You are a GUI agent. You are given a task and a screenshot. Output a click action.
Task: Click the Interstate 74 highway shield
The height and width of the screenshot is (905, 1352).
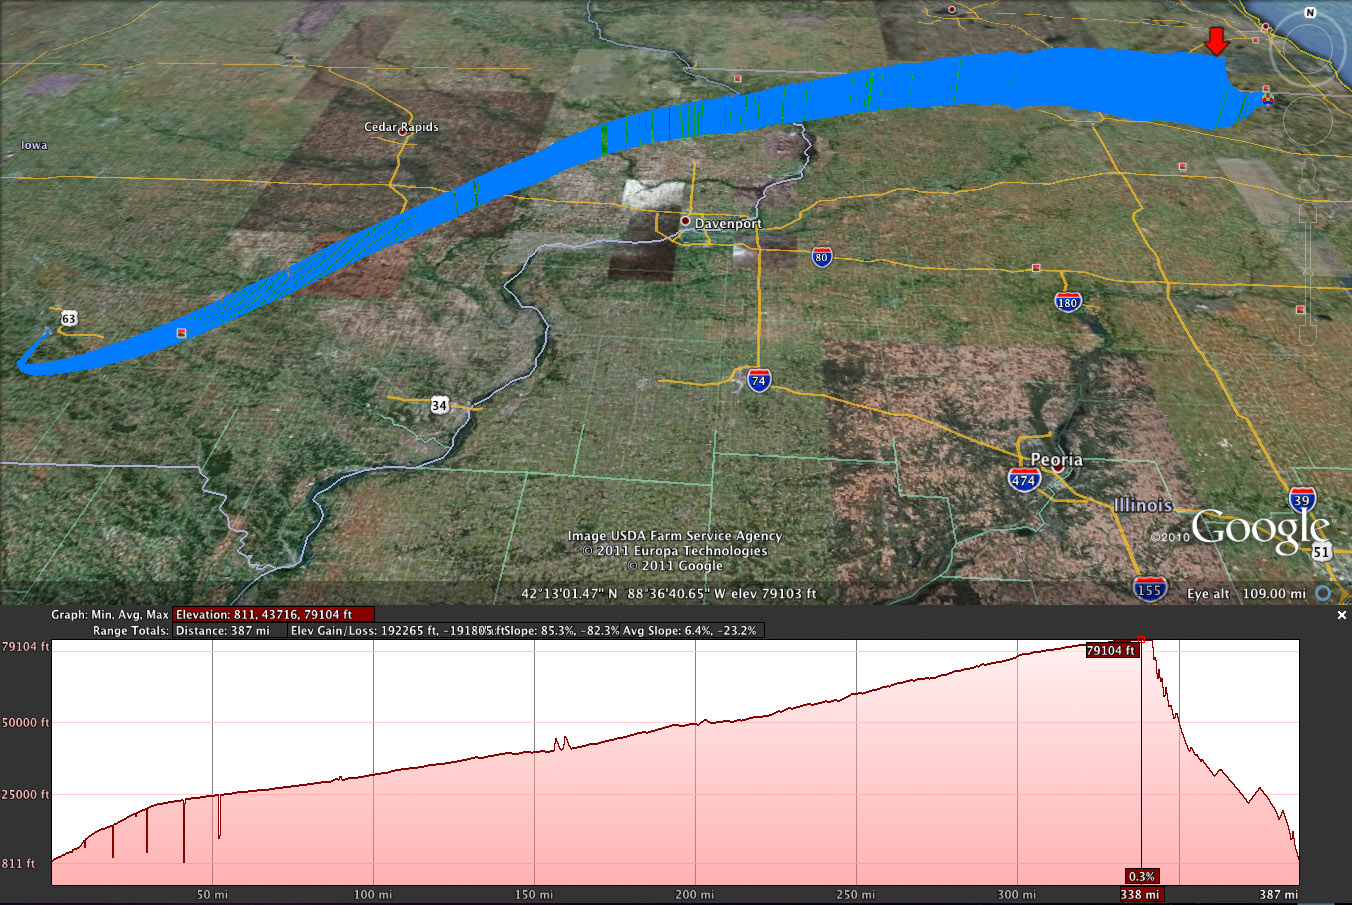pyautogui.click(x=759, y=380)
